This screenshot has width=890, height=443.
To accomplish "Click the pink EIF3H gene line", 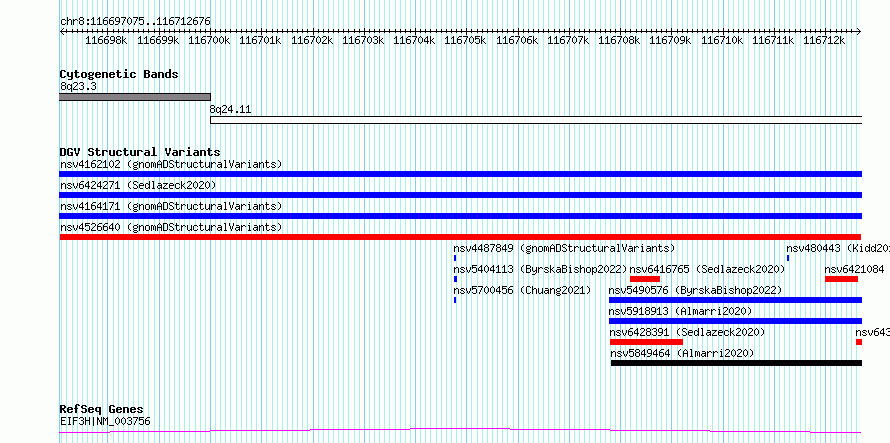I will tap(460, 431).
